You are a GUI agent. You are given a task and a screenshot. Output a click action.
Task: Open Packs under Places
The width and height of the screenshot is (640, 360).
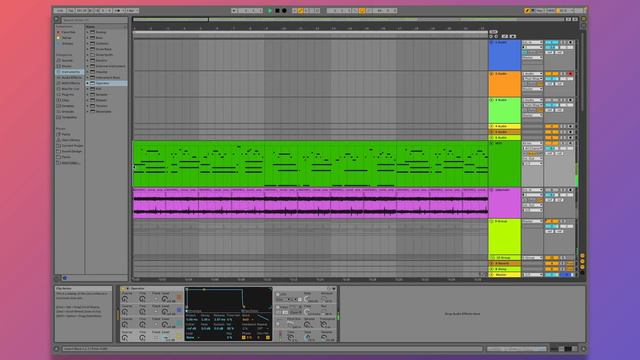pyautogui.click(x=65, y=134)
